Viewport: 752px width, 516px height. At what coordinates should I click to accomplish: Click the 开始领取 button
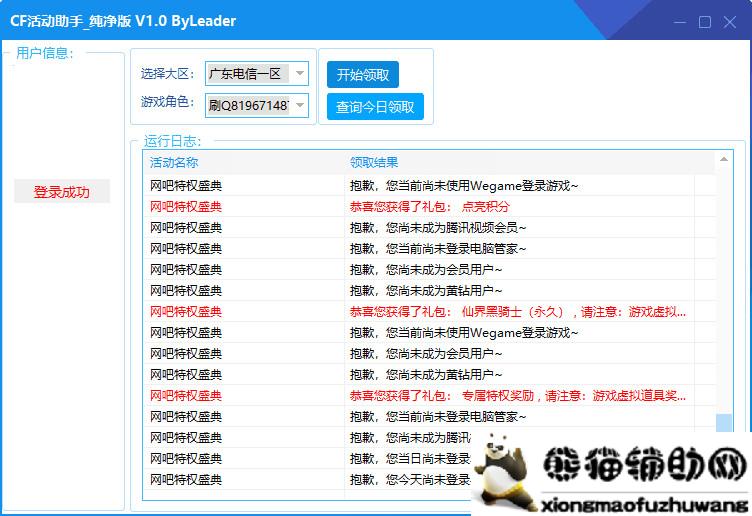[362, 75]
